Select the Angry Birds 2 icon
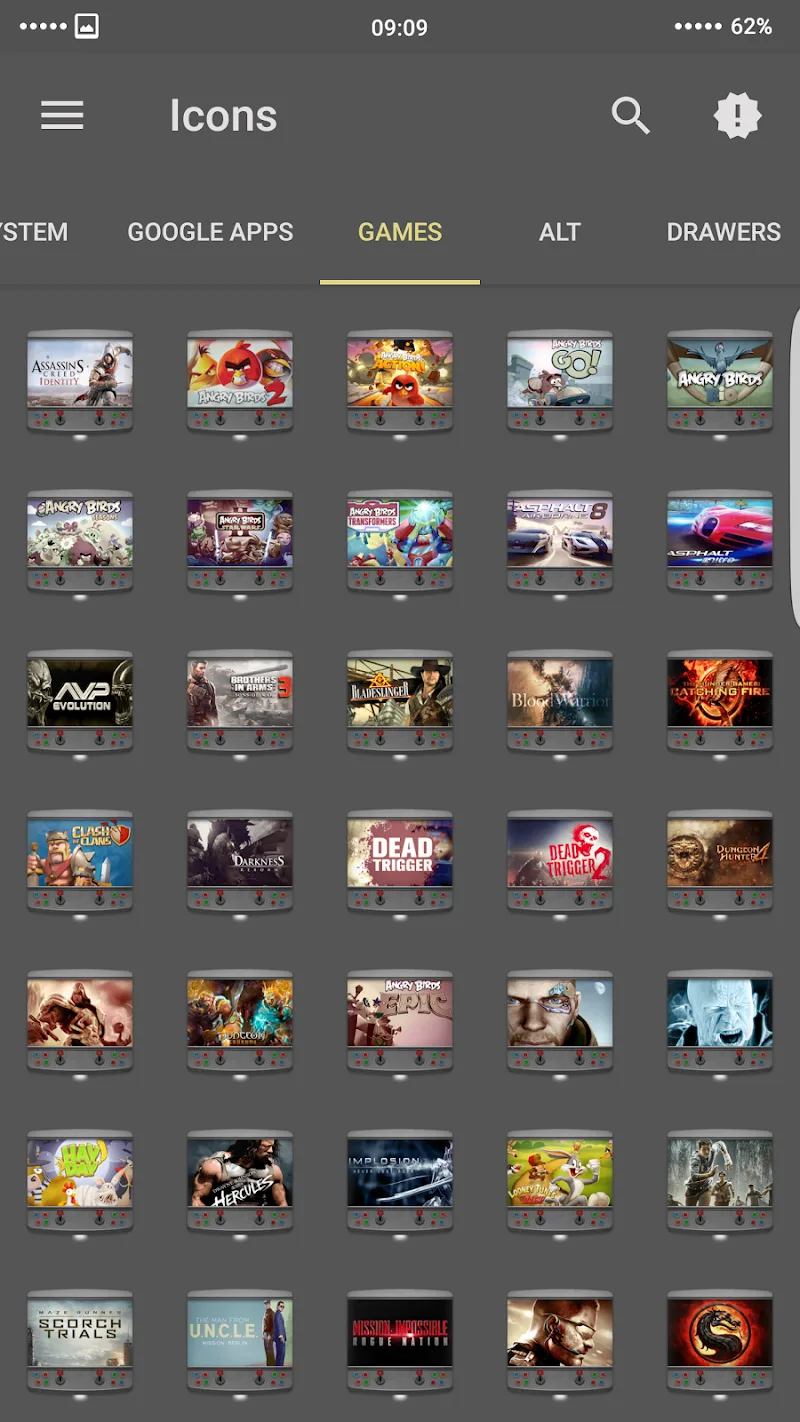Viewport: 800px width, 1422px height. click(x=240, y=380)
